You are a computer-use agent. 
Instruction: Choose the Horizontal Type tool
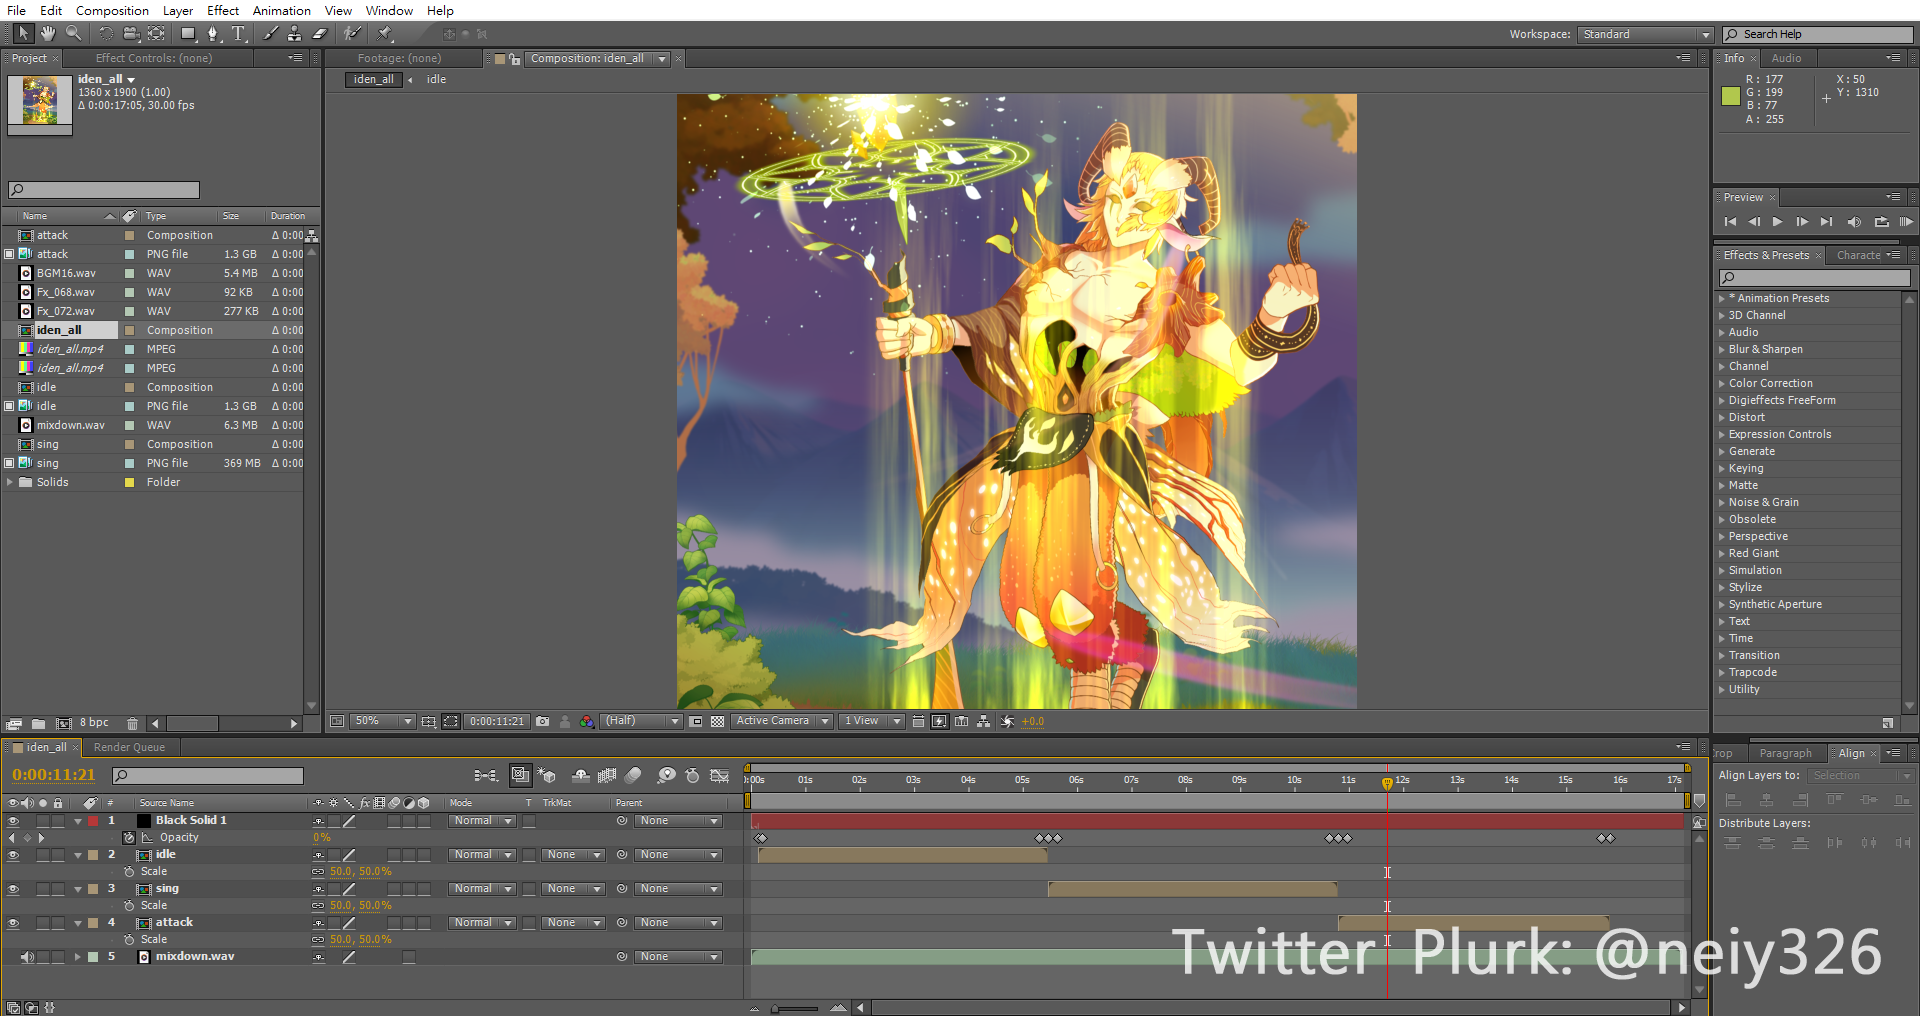coord(239,33)
